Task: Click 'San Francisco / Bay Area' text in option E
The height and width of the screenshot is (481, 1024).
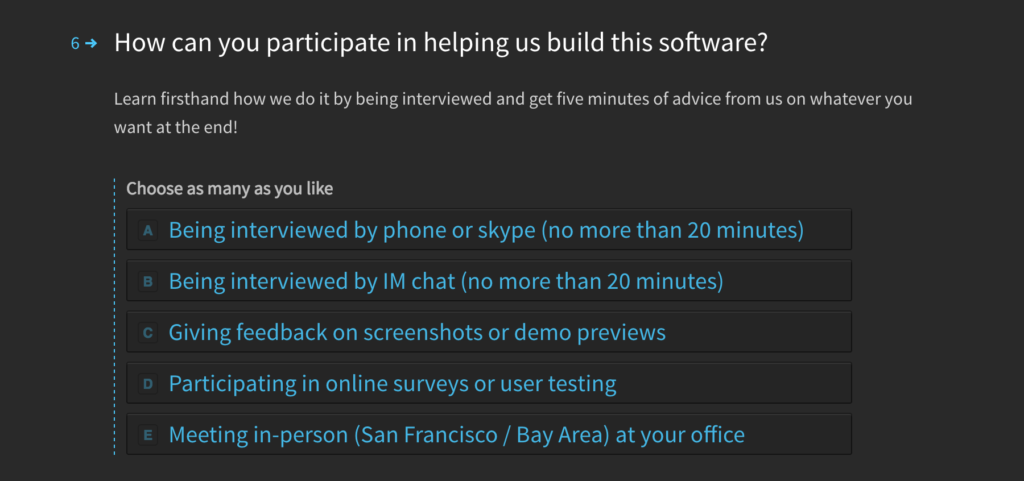Action: (481, 435)
